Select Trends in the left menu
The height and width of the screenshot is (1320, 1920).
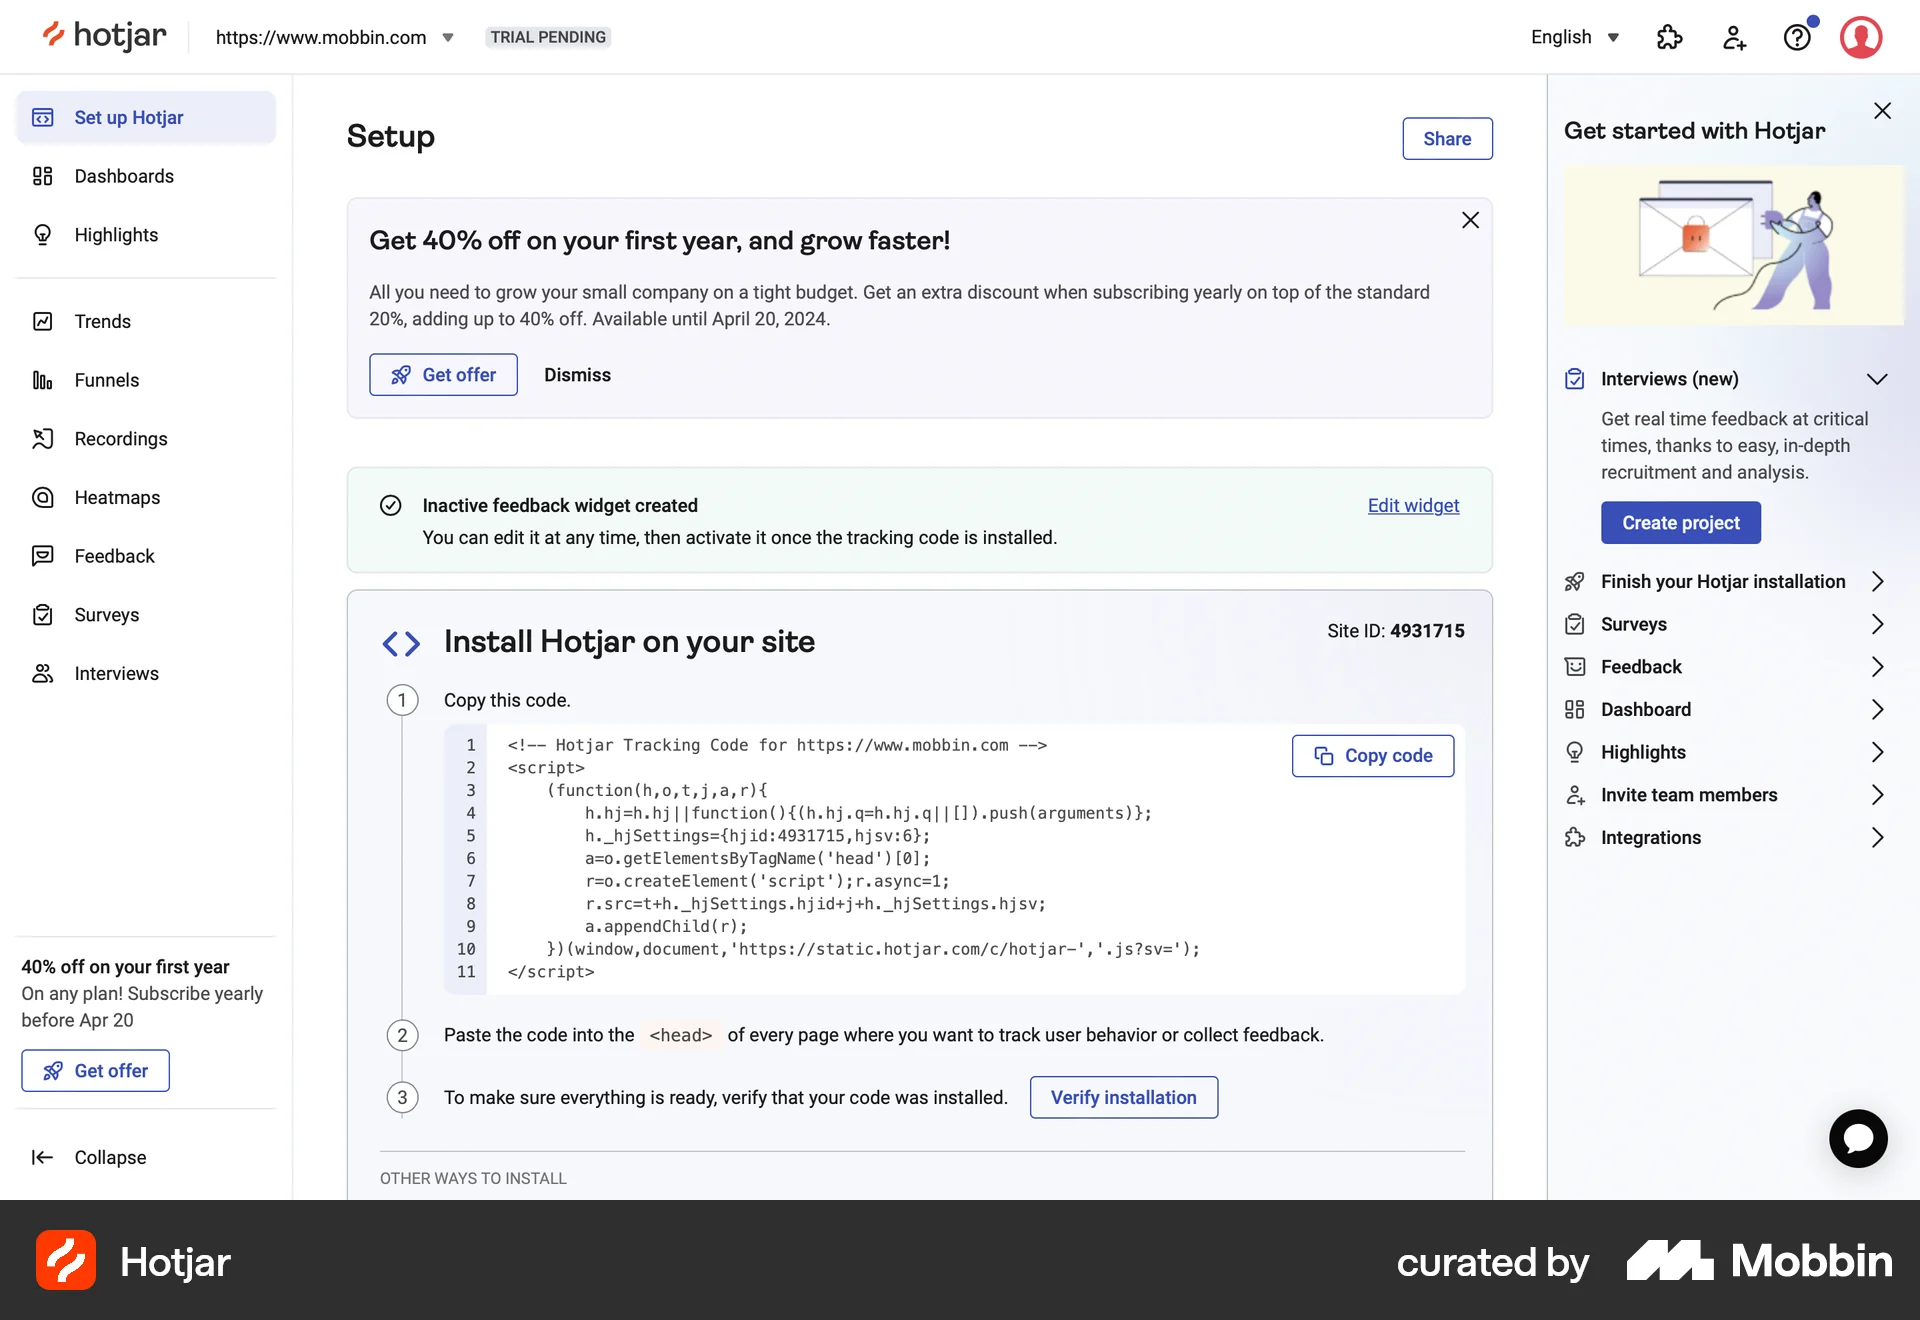[x=103, y=321]
